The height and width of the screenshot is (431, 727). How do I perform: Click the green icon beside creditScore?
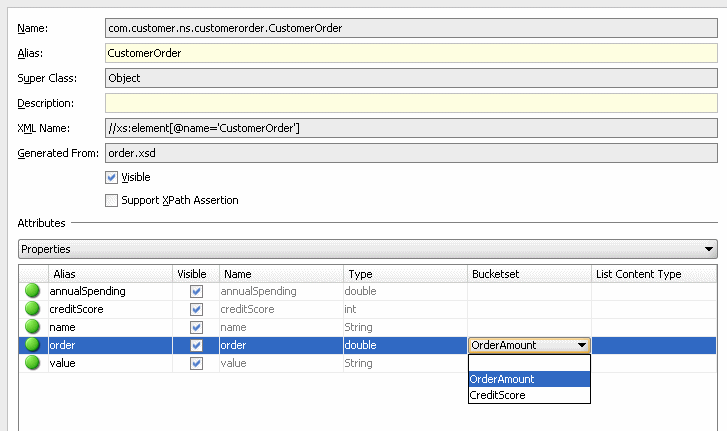[33, 309]
